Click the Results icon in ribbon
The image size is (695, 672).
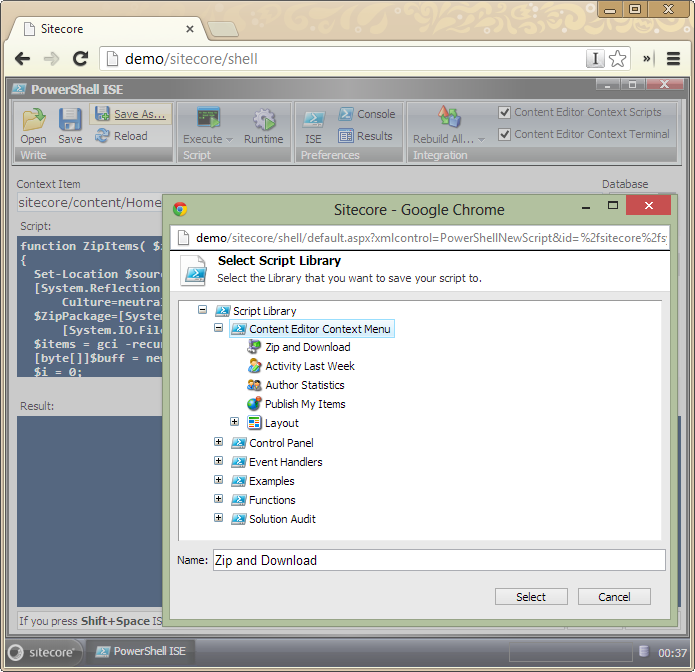(x=346, y=136)
